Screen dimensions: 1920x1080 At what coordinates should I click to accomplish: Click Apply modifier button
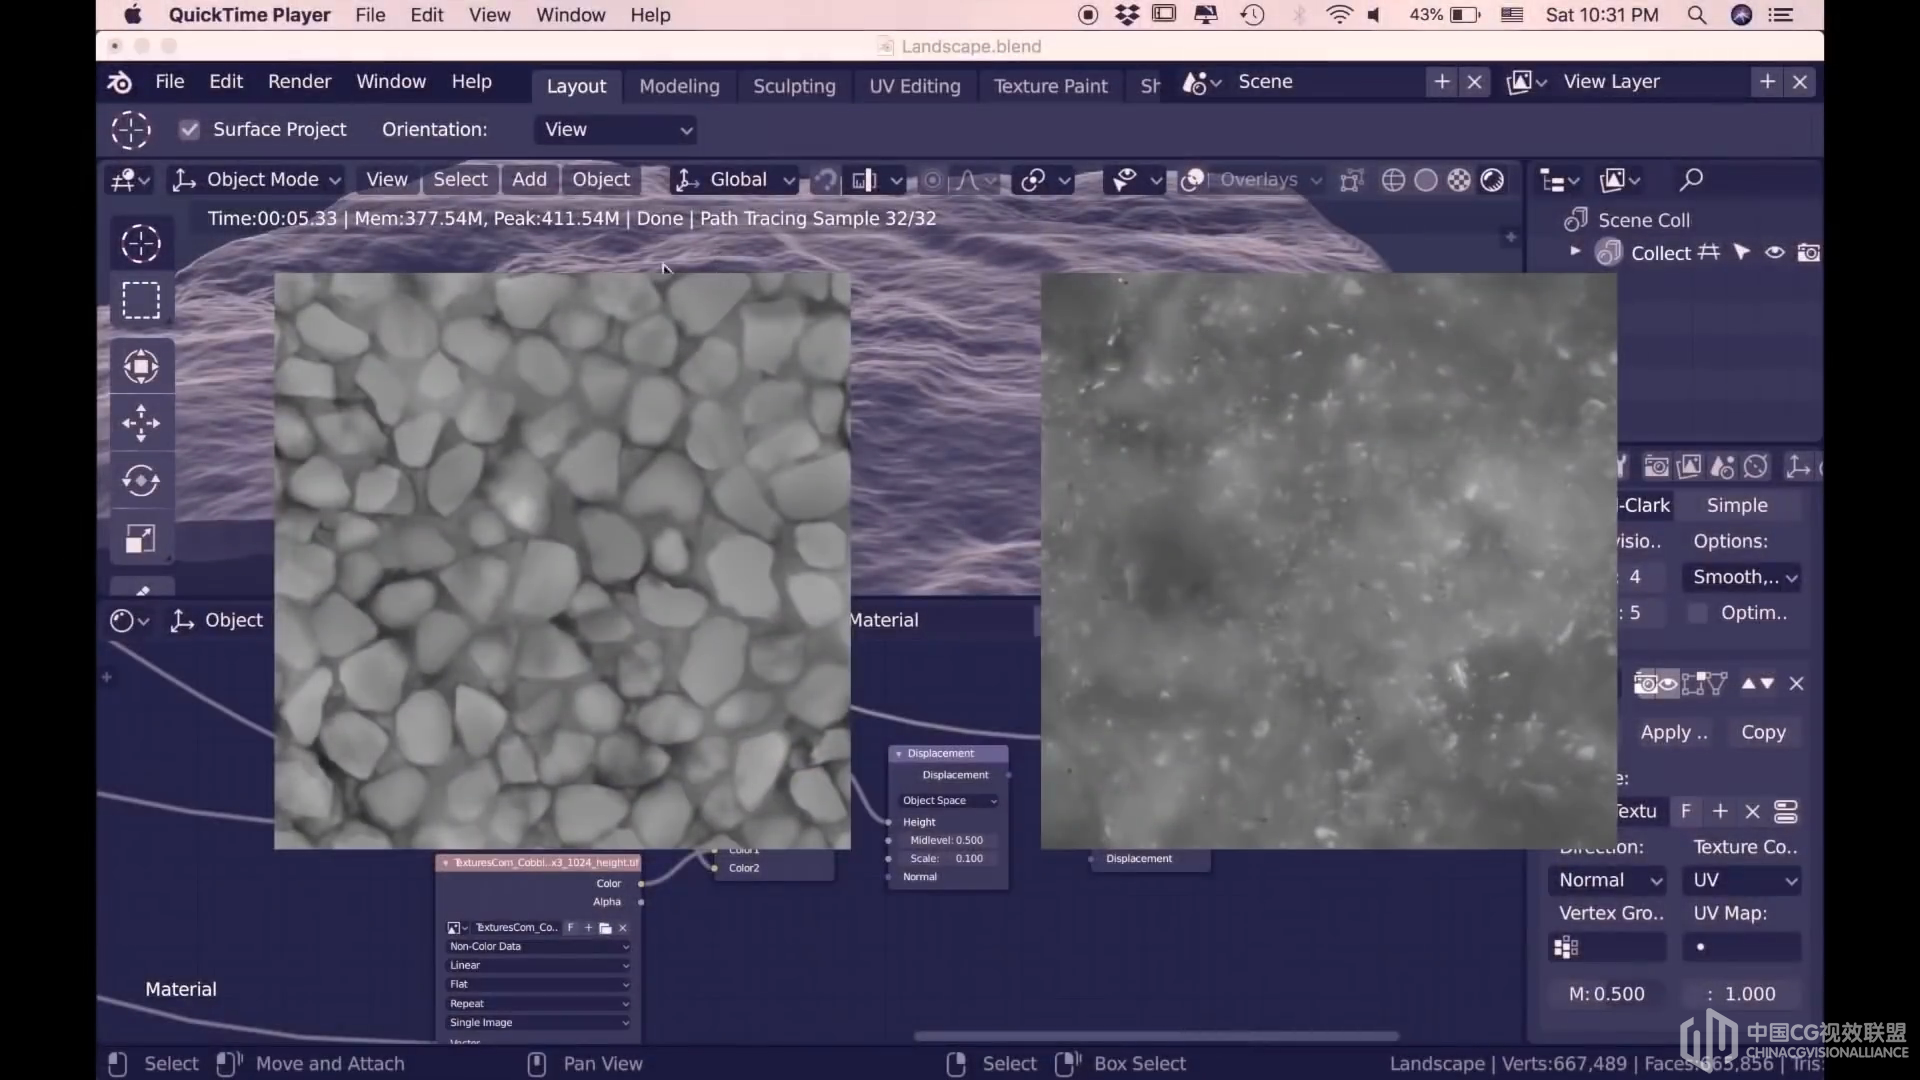coord(1674,732)
